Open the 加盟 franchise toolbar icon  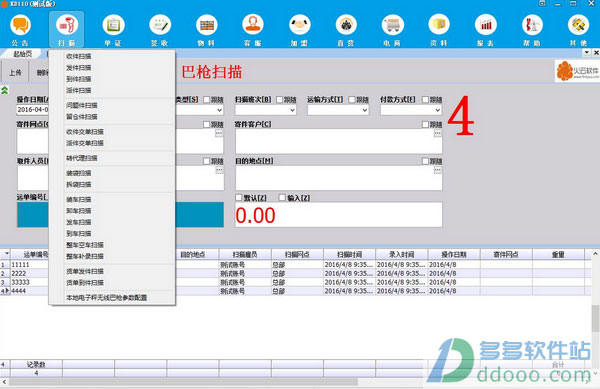coord(300,29)
